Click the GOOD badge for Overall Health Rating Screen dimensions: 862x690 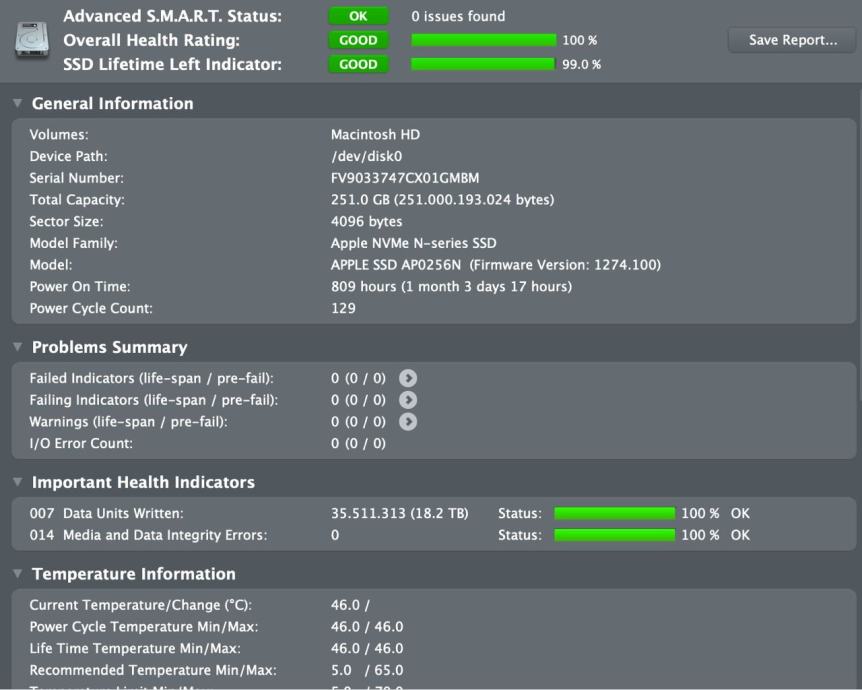[x=358, y=40]
